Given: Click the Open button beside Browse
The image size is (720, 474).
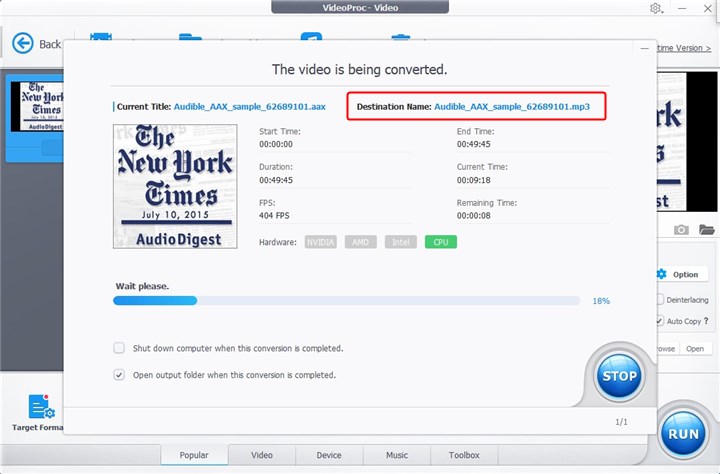Looking at the screenshot, I should [x=695, y=349].
